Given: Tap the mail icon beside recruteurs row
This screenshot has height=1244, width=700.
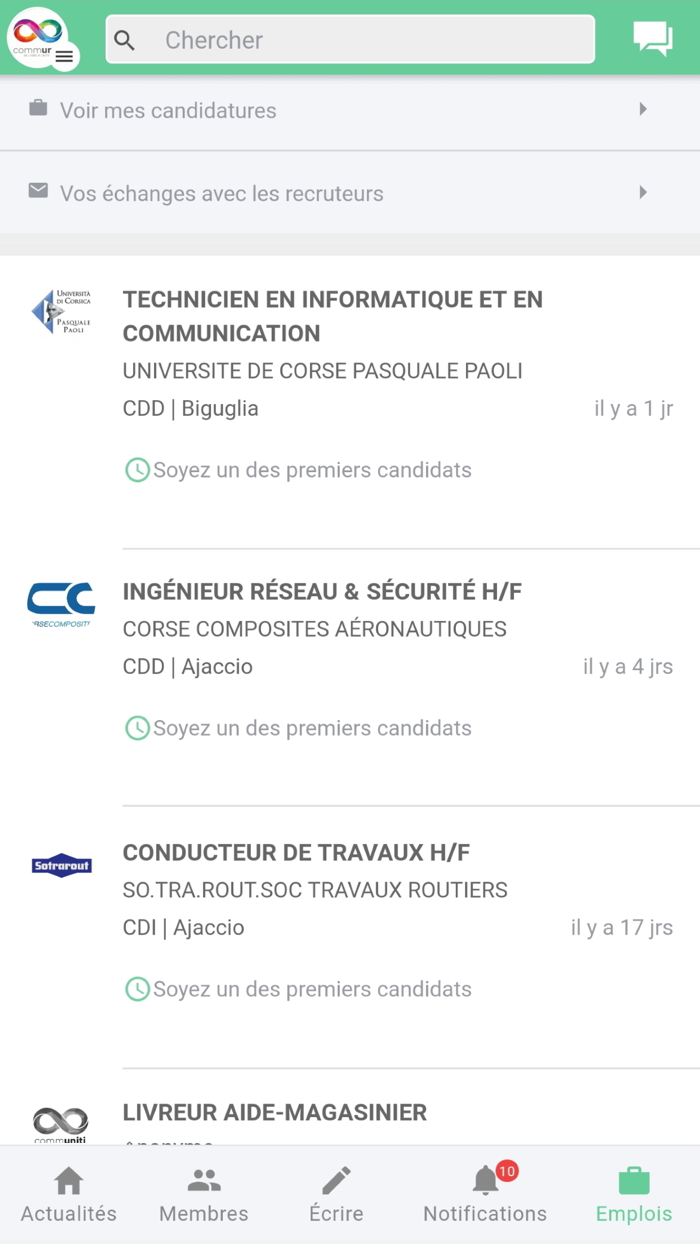Looking at the screenshot, I should 37,193.
